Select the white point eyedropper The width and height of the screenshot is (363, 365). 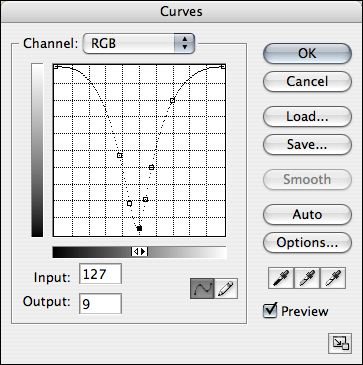tap(333, 278)
